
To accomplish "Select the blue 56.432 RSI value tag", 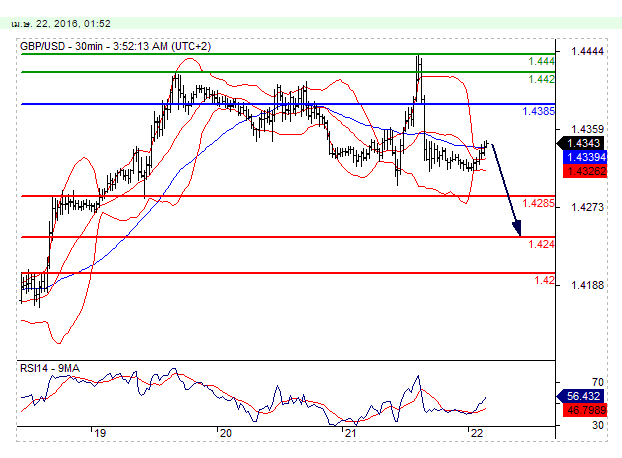I will click(x=581, y=396).
